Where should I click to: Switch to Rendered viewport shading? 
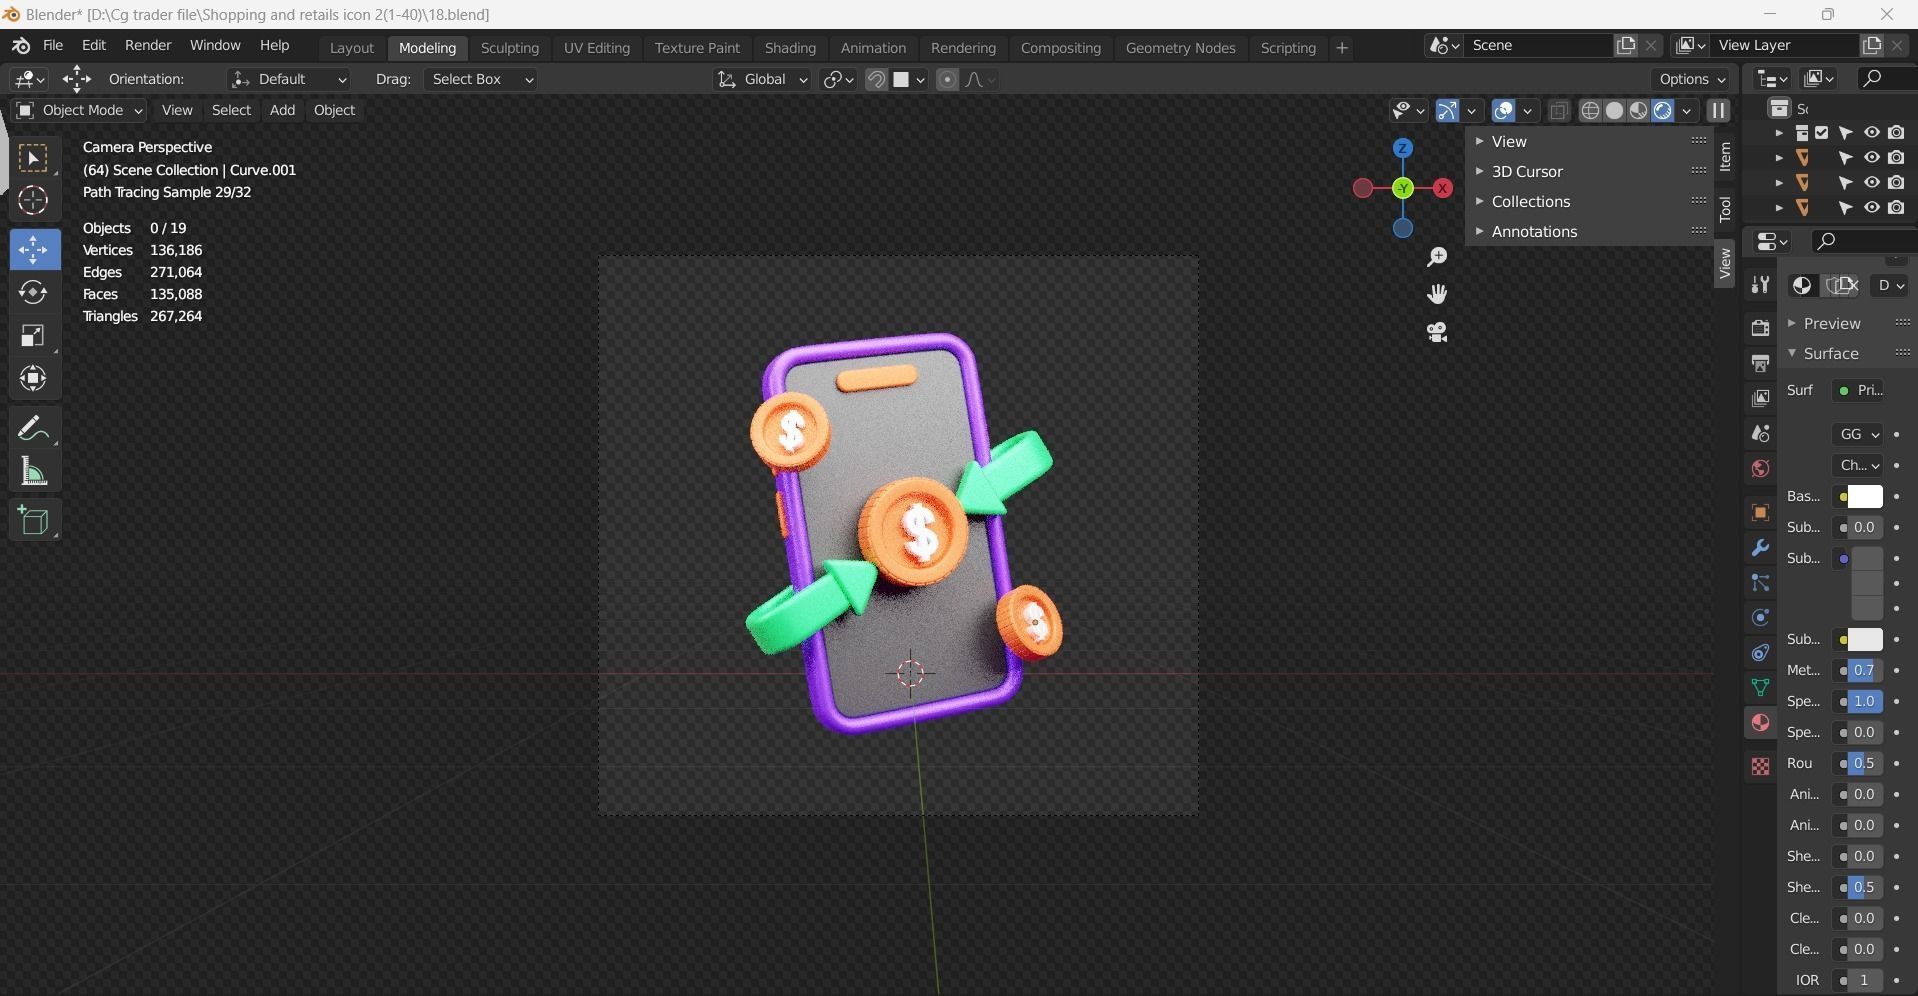coord(1662,110)
